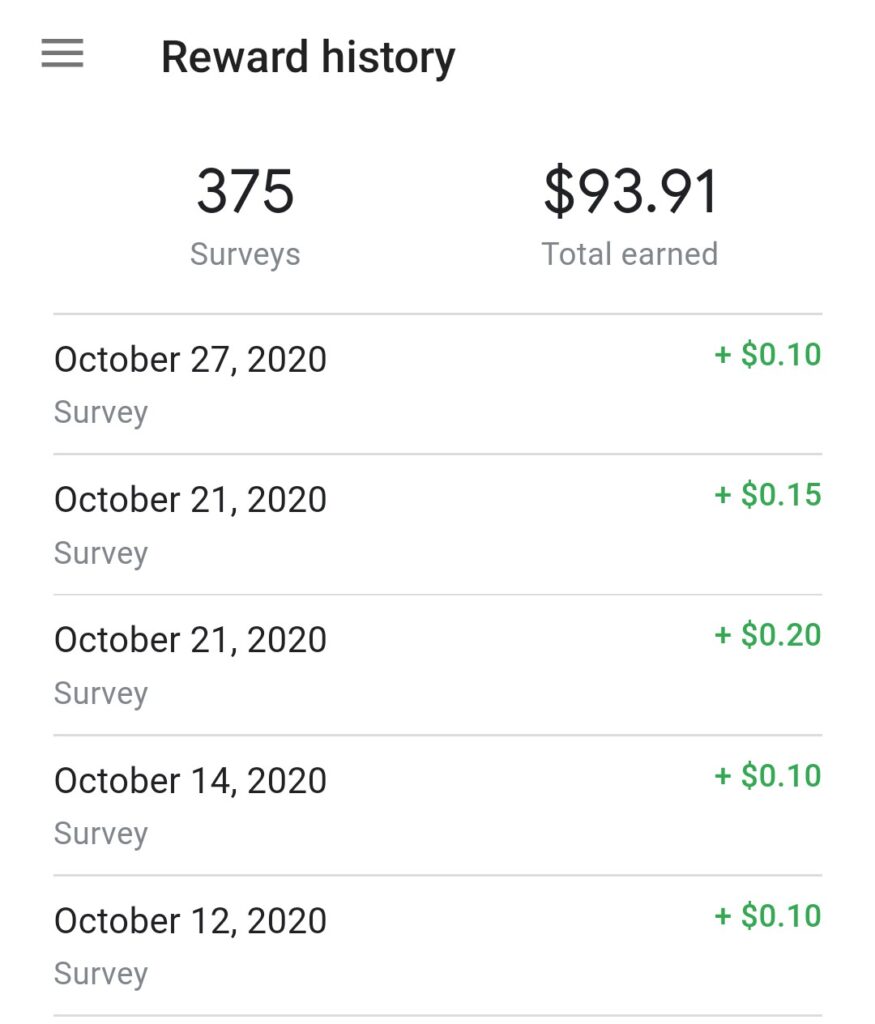This screenshot has height=1024, width=875.
Task: Open the hamburger navigation menu
Action: click(x=62, y=54)
